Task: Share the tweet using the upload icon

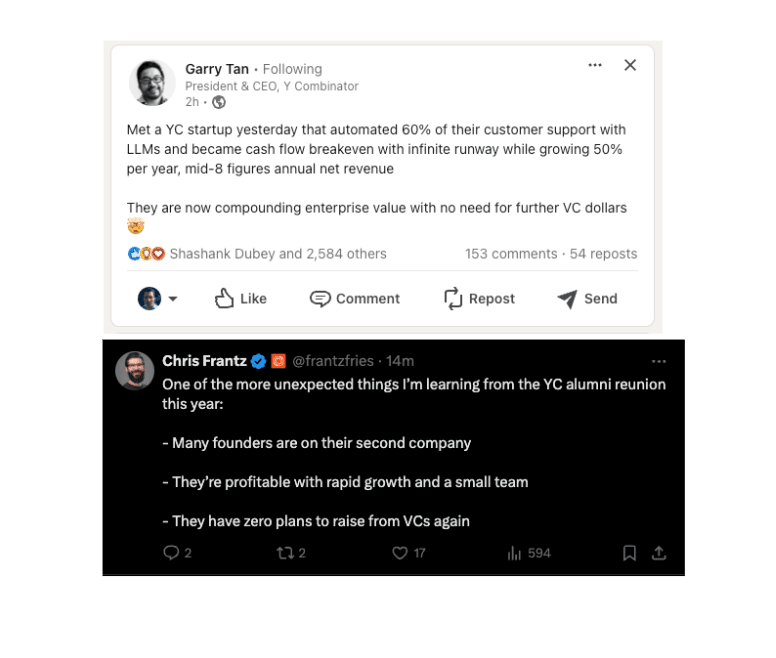Action: (659, 553)
